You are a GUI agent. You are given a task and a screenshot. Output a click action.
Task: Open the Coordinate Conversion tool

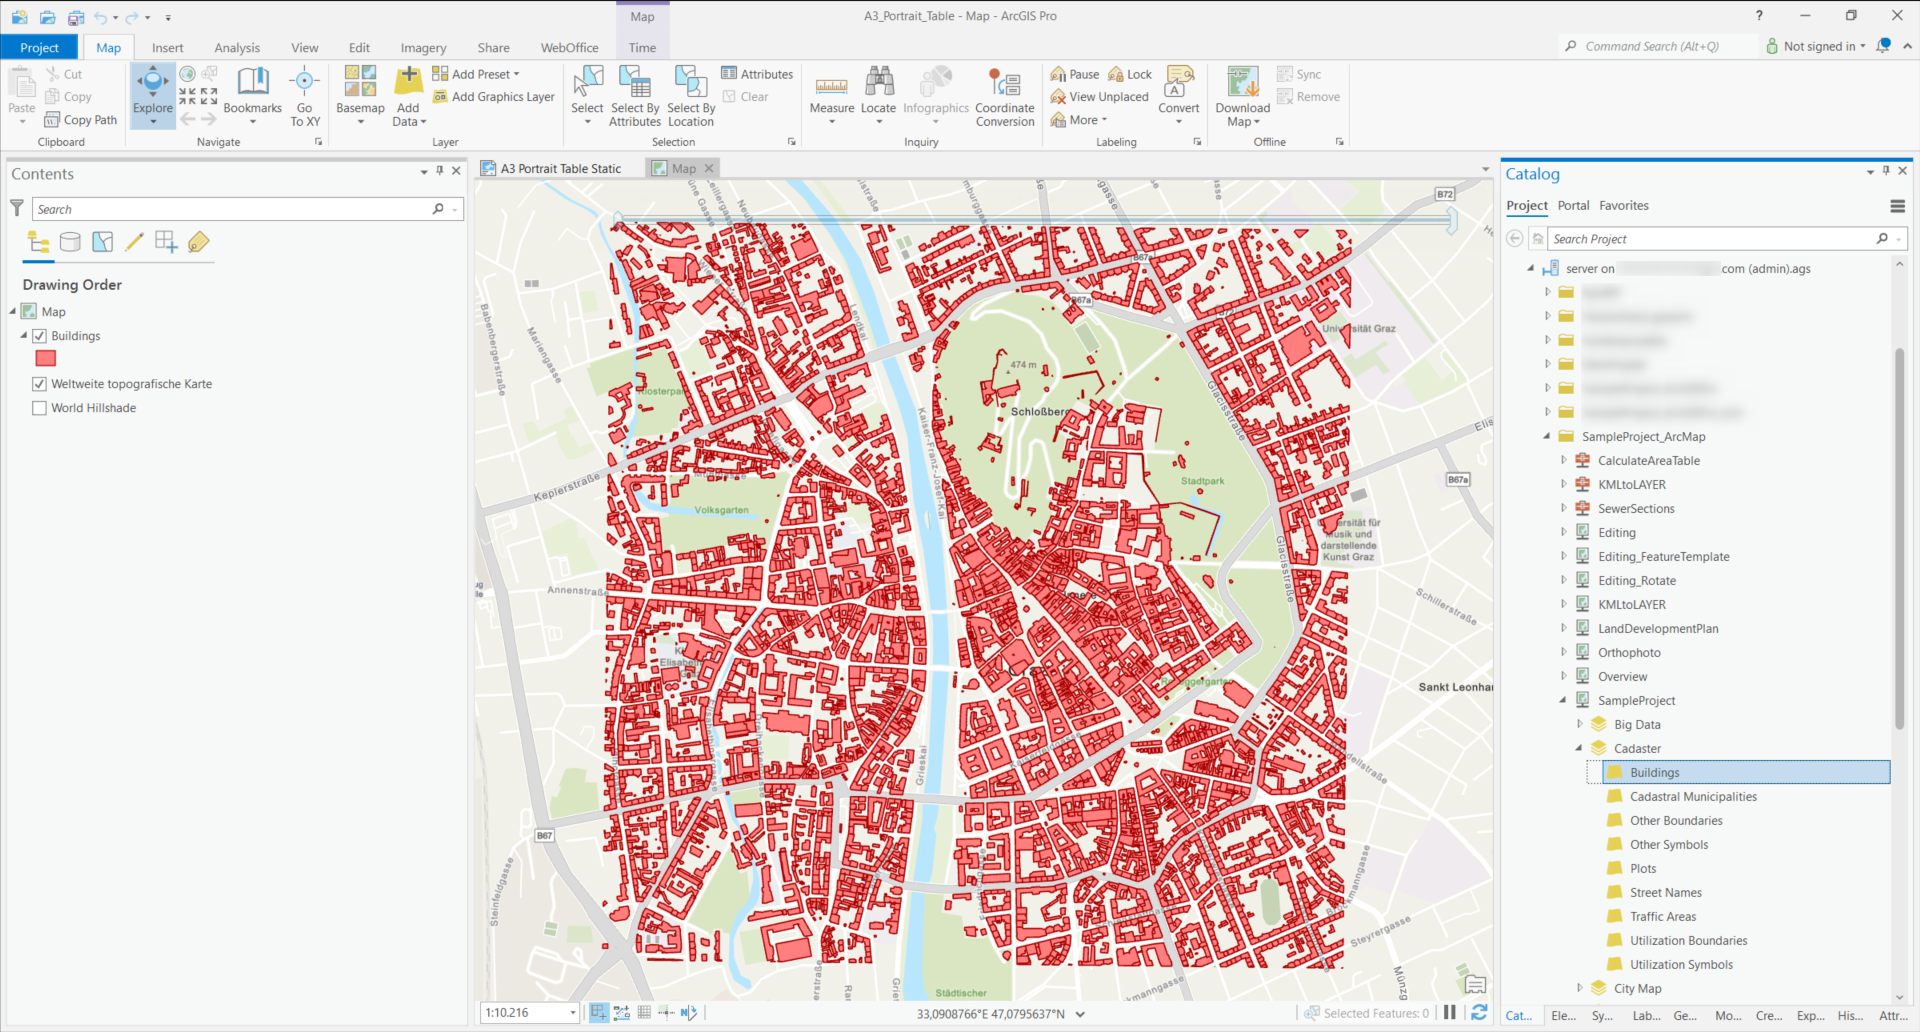[x=1004, y=95]
